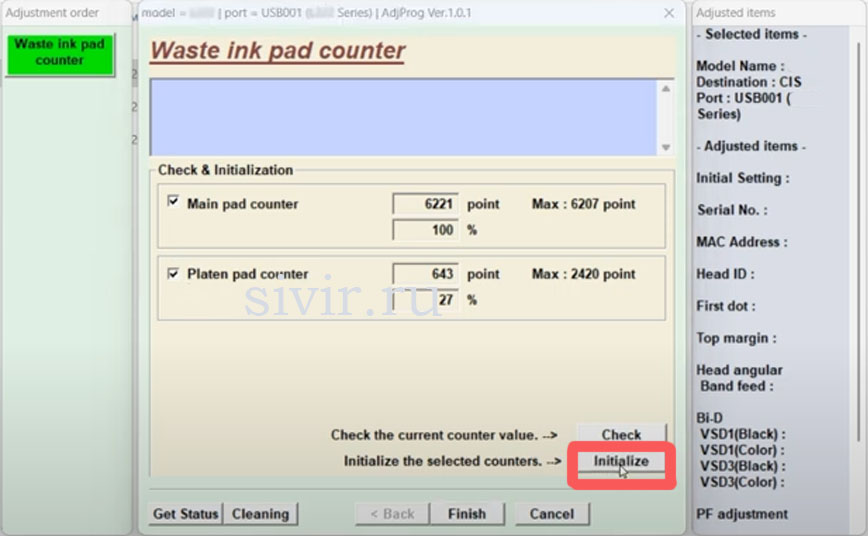The image size is (868, 537).
Task: Click the Adjusted items panel scrollbar
Action: click(x=859, y=250)
